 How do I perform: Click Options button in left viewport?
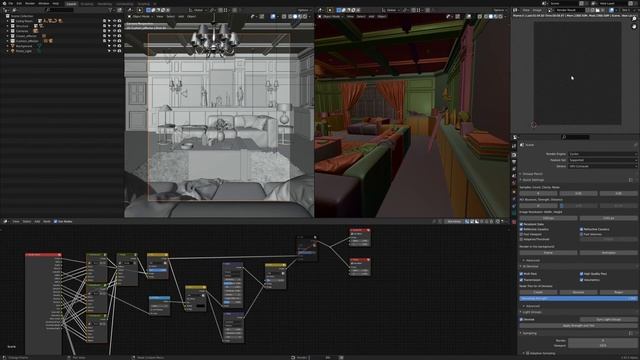tap(303, 10)
